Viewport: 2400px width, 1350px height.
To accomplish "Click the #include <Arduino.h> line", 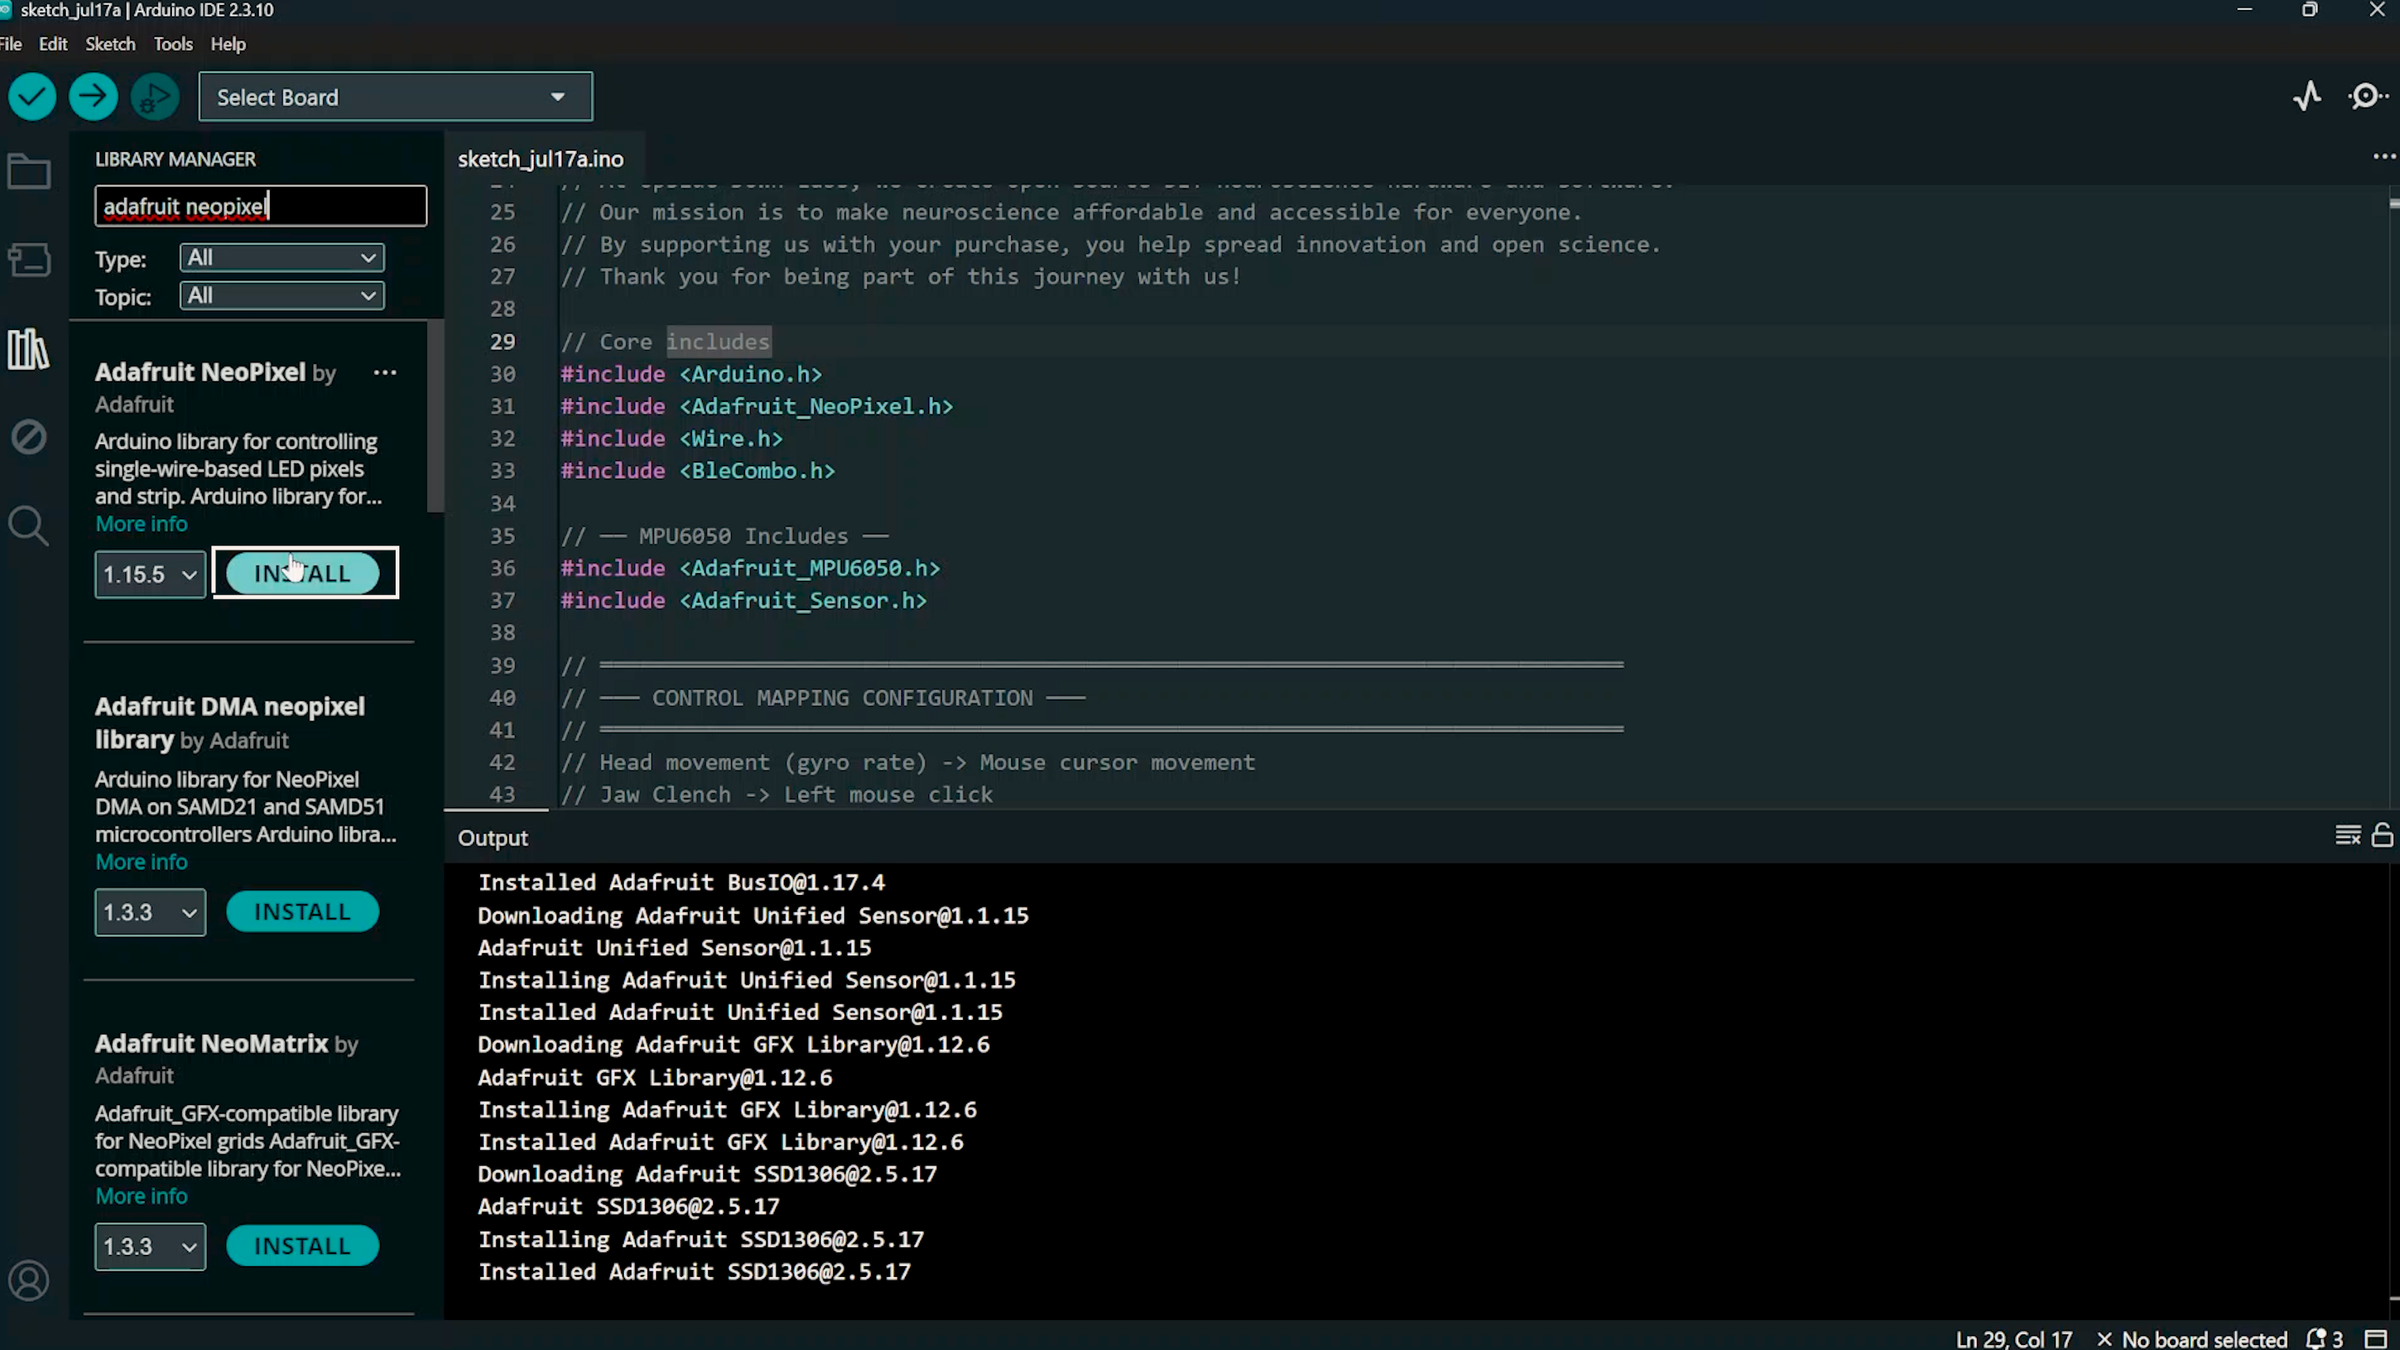I will (691, 375).
